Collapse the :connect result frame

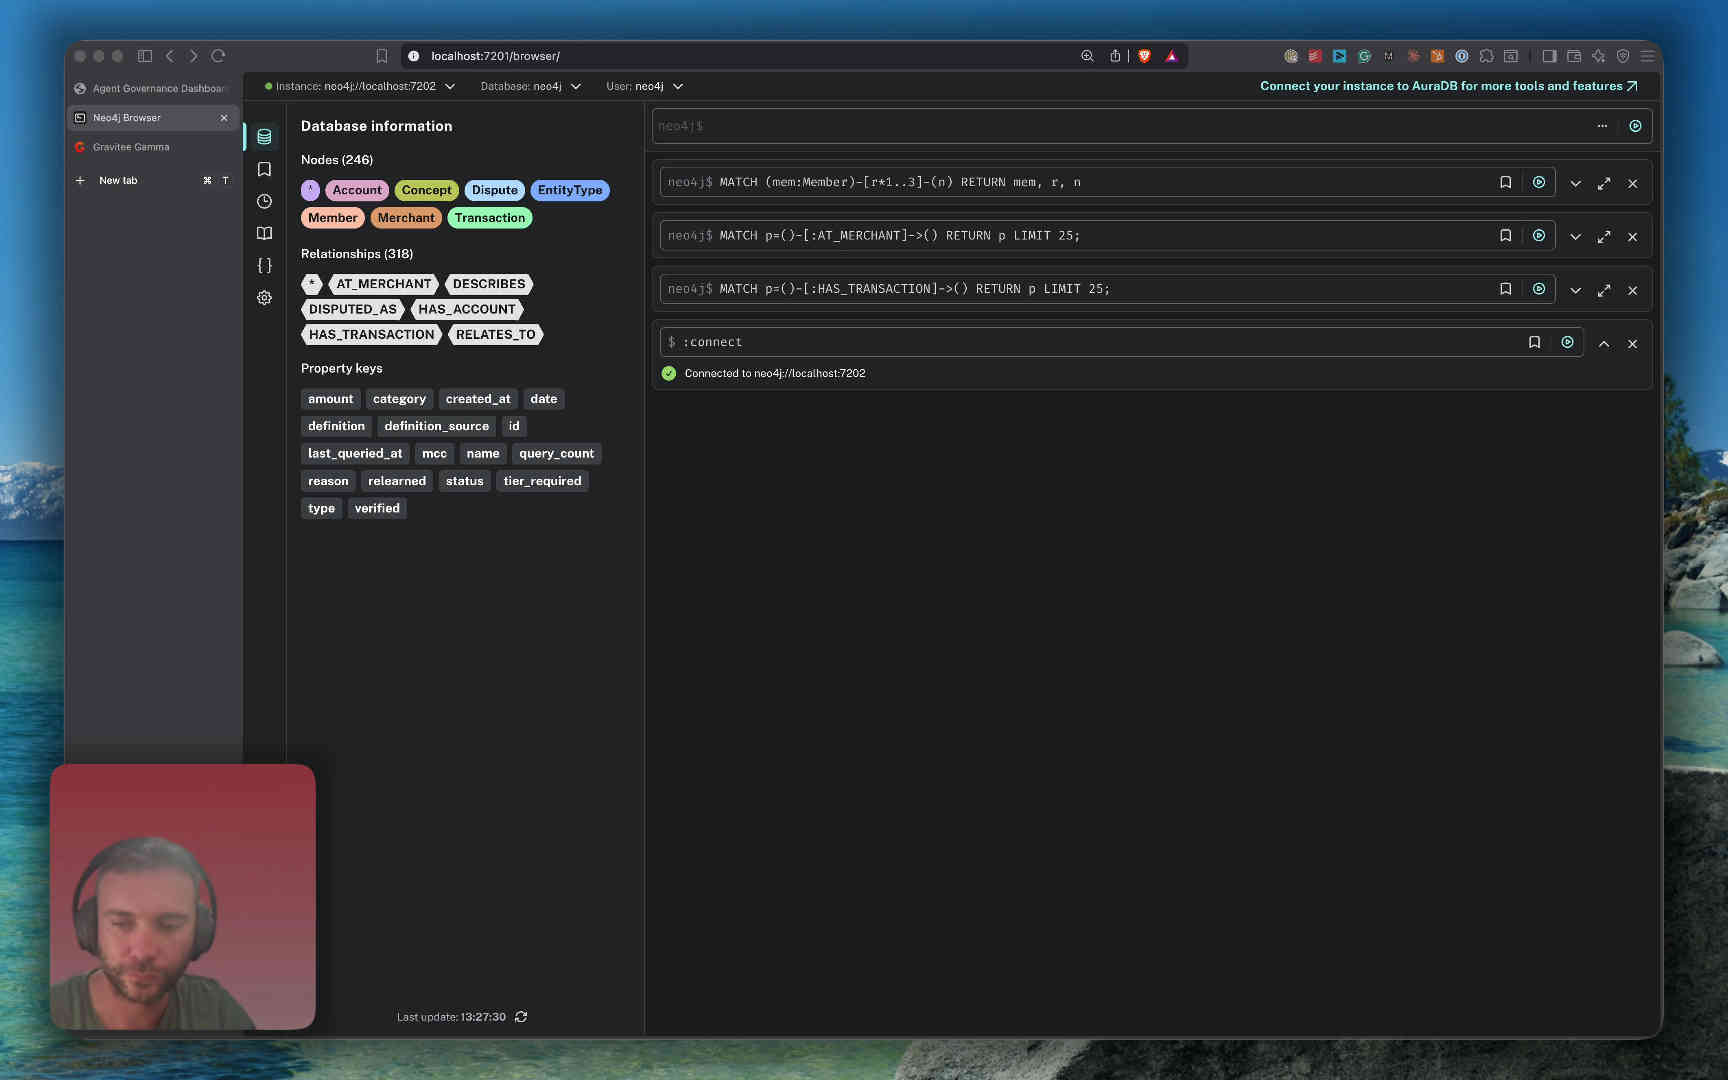(1604, 343)
